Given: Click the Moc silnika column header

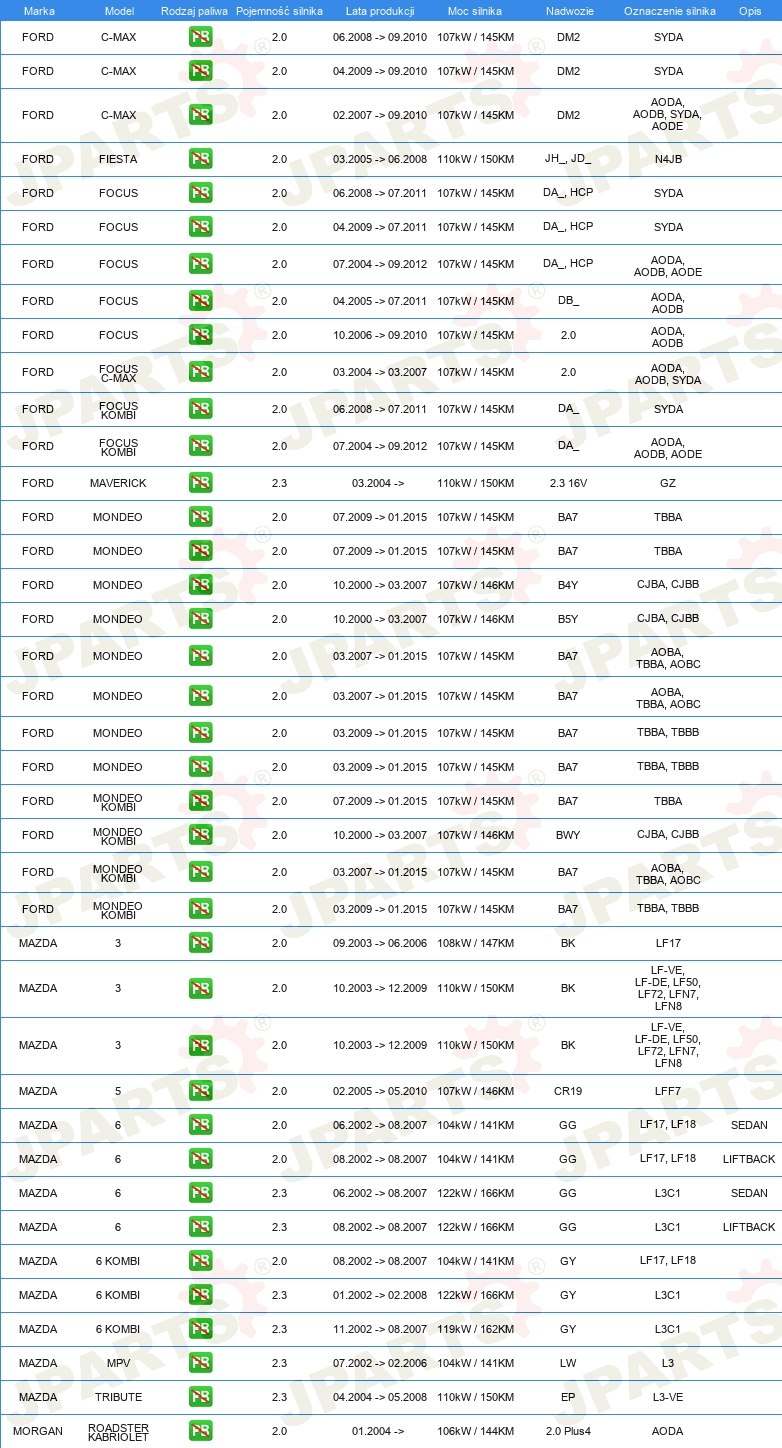Looking at the screenshot, I should (x=475, y=11).
